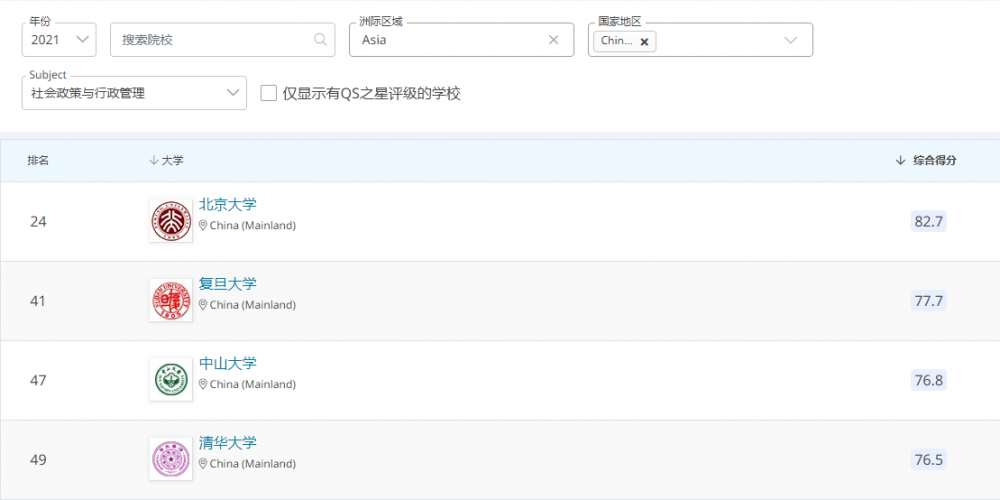Open Subject 社会政策与行政管理 dropdown
1000x500 pixels.
(x=134, y=93)
